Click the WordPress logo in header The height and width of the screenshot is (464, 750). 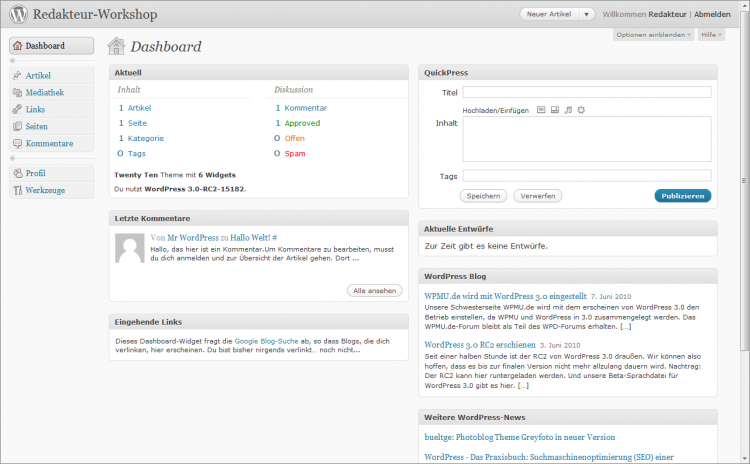click(19, 14)
